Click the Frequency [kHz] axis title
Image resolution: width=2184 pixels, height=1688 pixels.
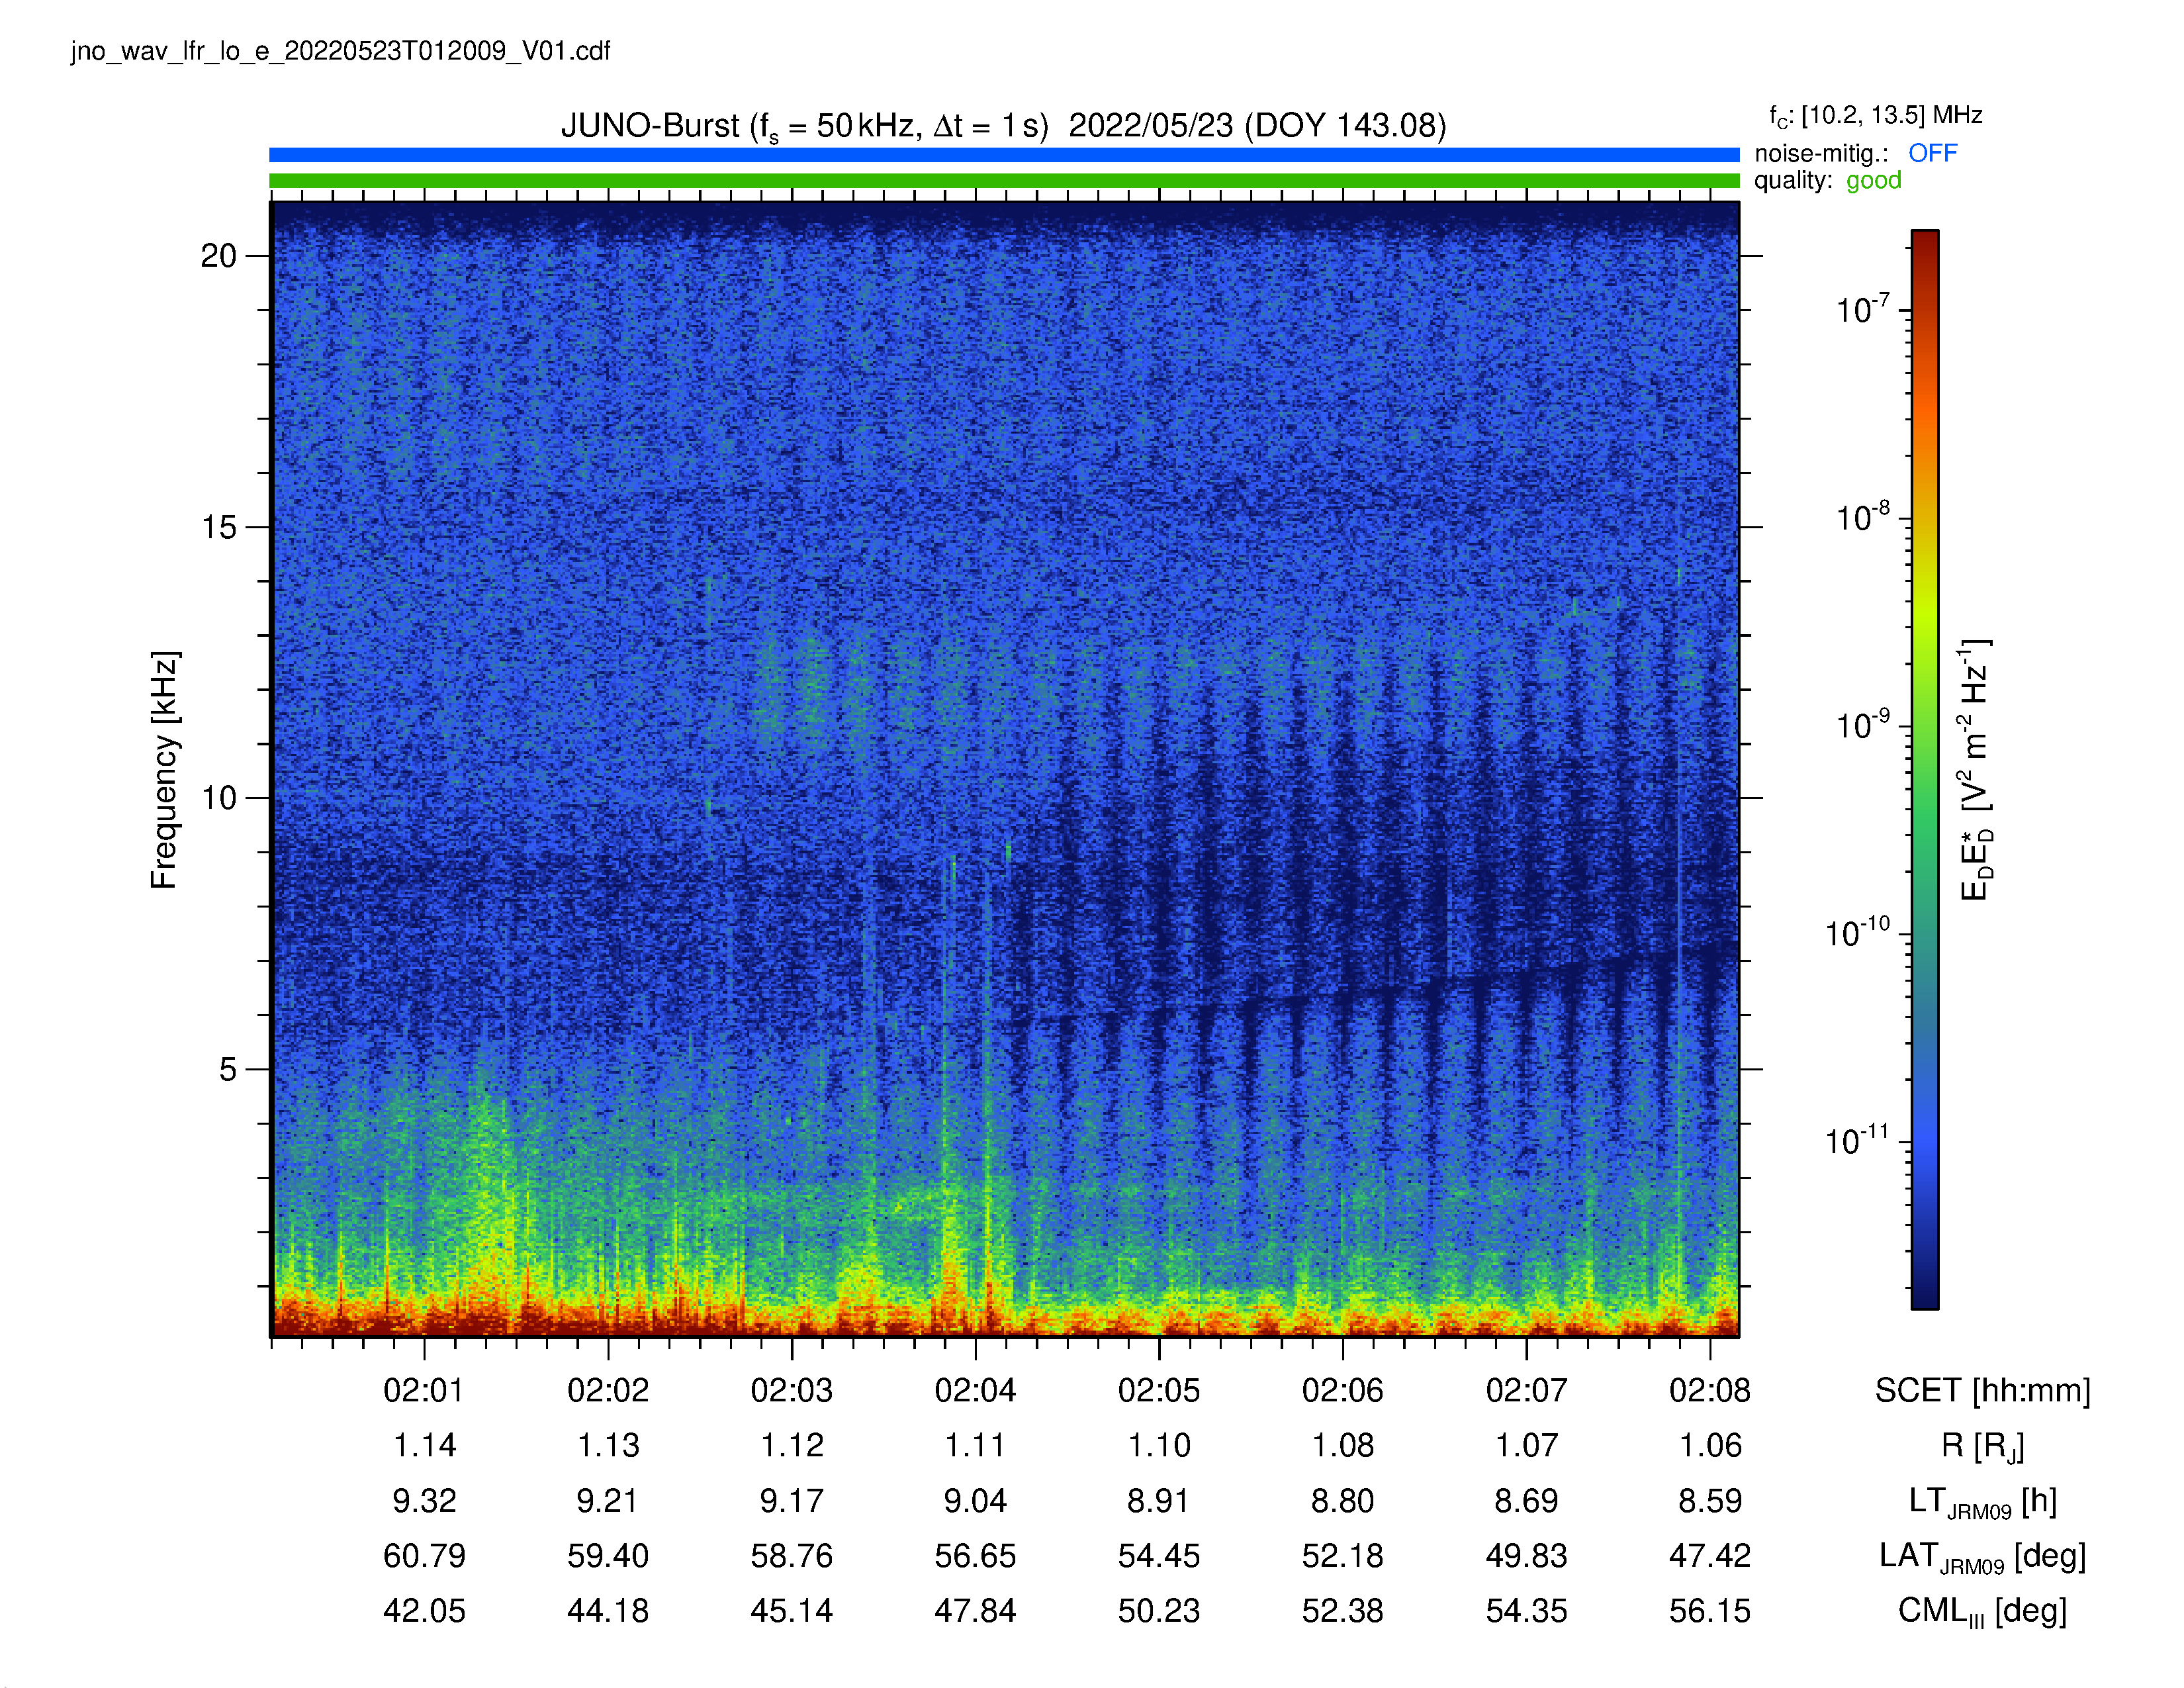tap(164, 770)
